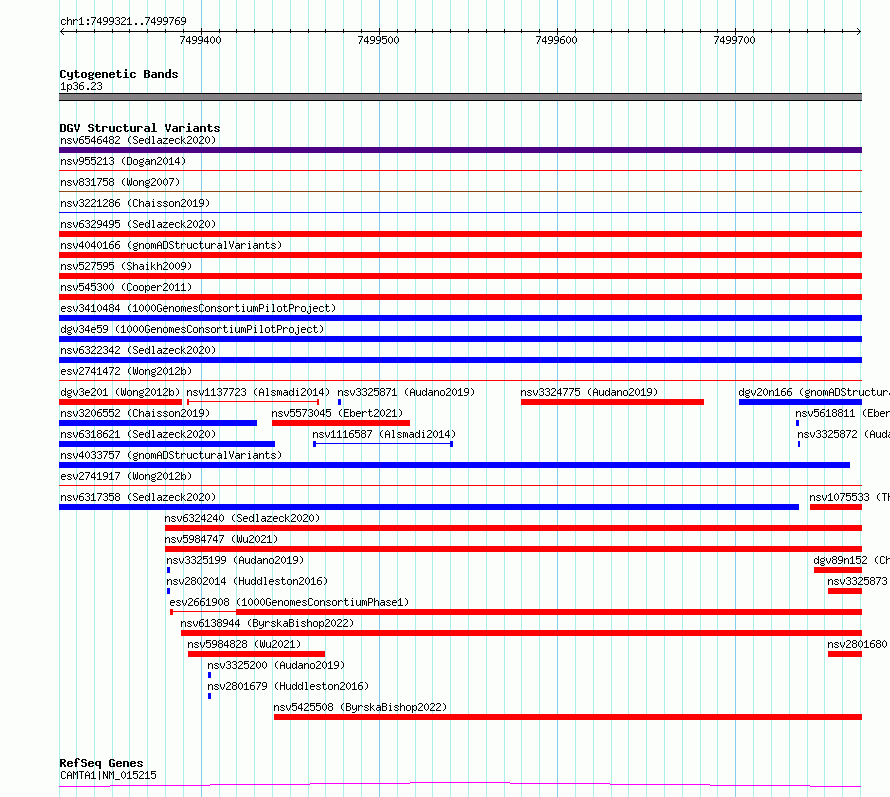Image resolution: width=890 pixels, height=797 pixels.
Task: Click nsv2802014 (Huddleston2016) label
Action: [x=247, y=581]
